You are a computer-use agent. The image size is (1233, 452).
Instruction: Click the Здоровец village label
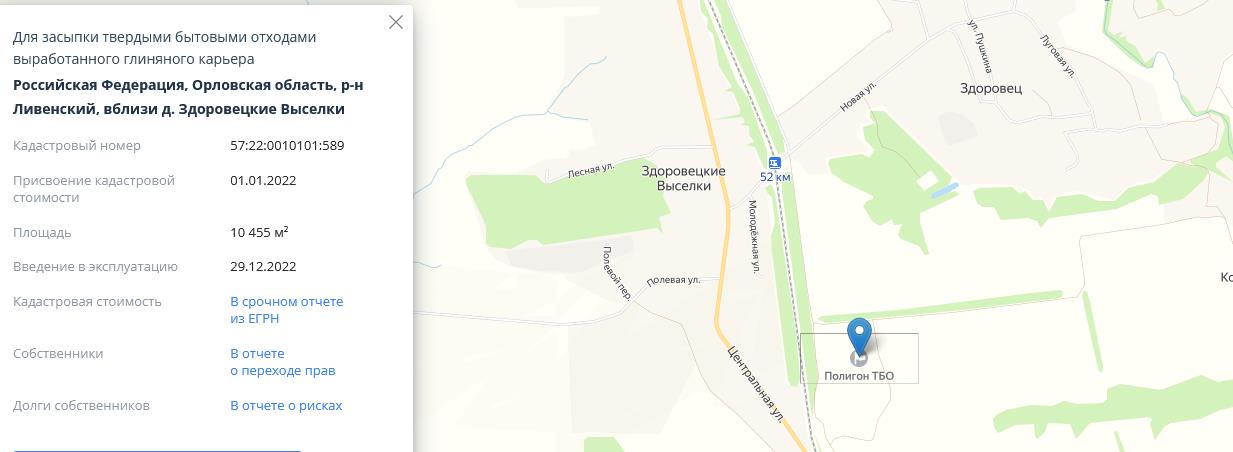coord(991,89)
